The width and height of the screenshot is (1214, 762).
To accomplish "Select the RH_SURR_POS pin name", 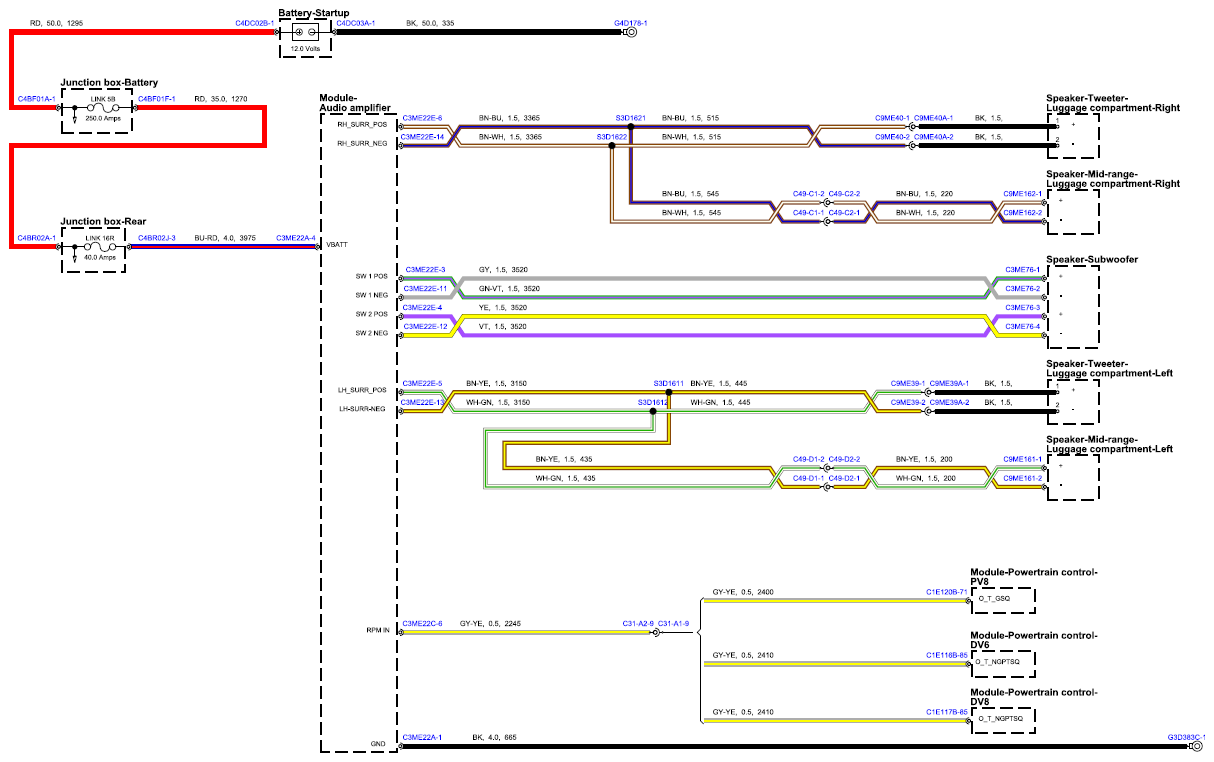I will (x=363, y=125).
